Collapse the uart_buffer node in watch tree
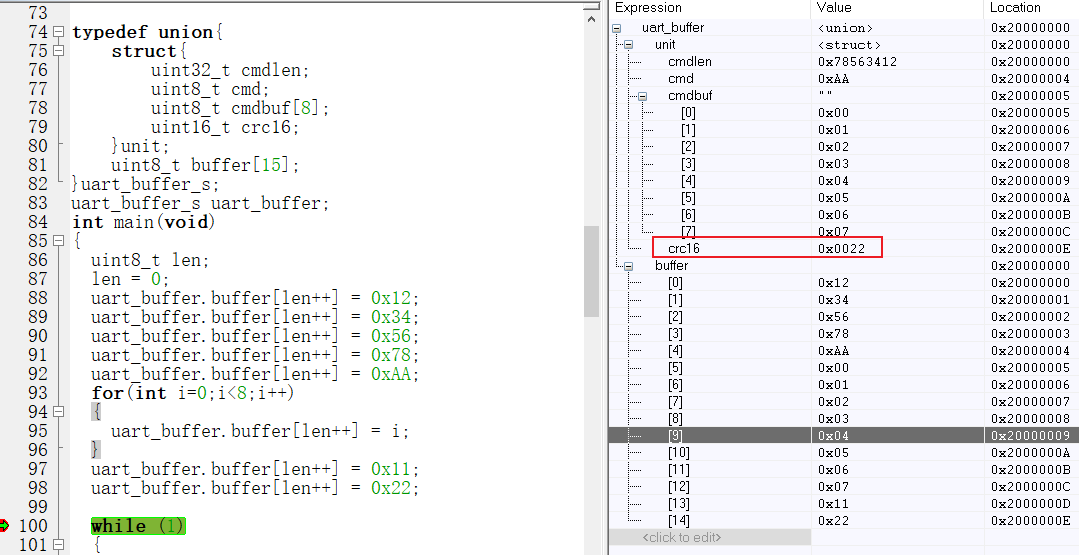Image resolution: width=1079 pixels, height=555 pixels. click(617, 28)
